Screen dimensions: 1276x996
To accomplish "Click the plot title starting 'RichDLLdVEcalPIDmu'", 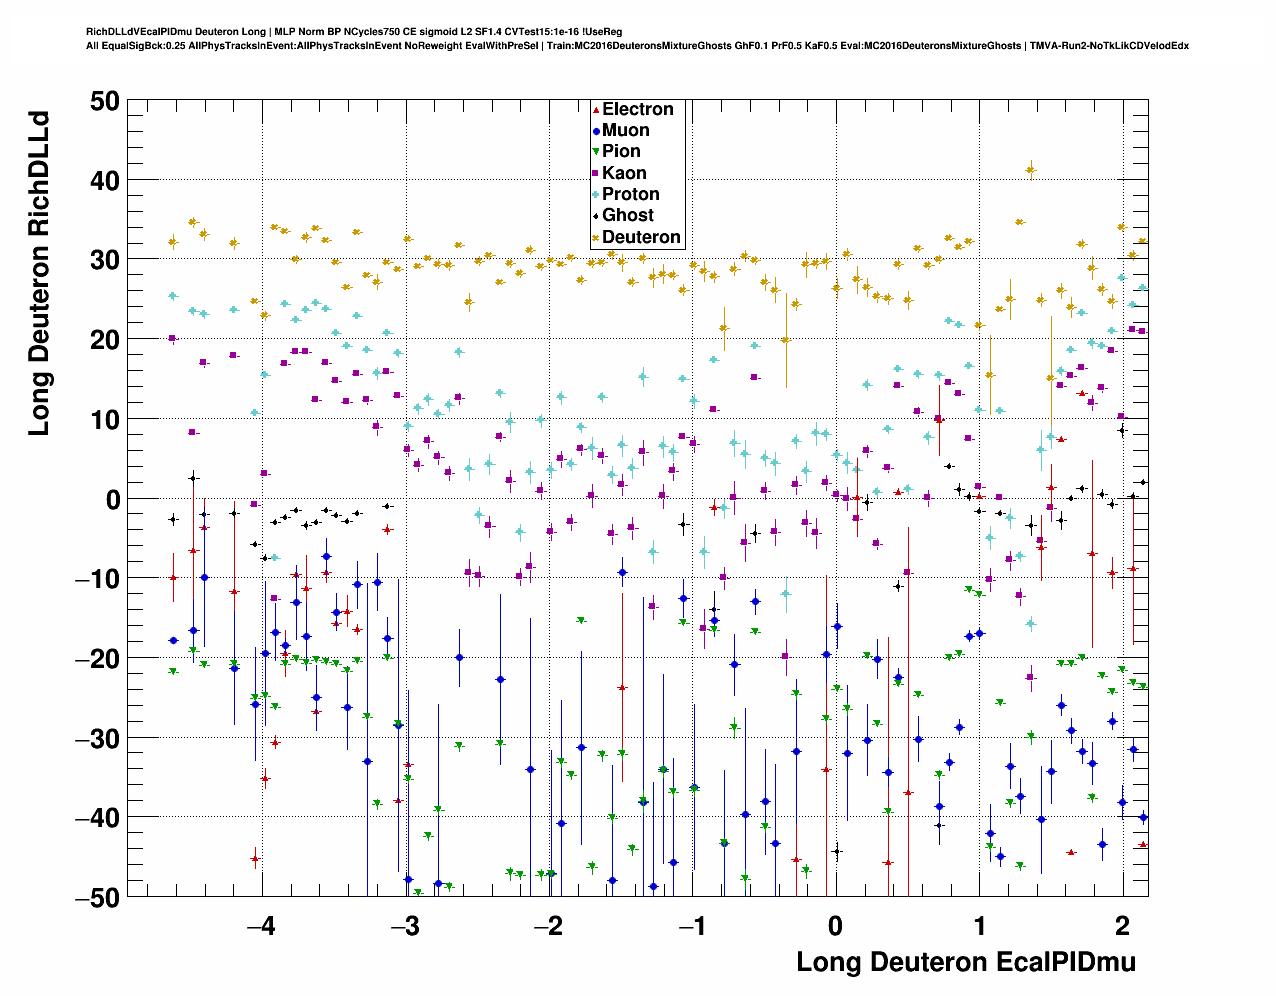I will [x=354, y=32].
